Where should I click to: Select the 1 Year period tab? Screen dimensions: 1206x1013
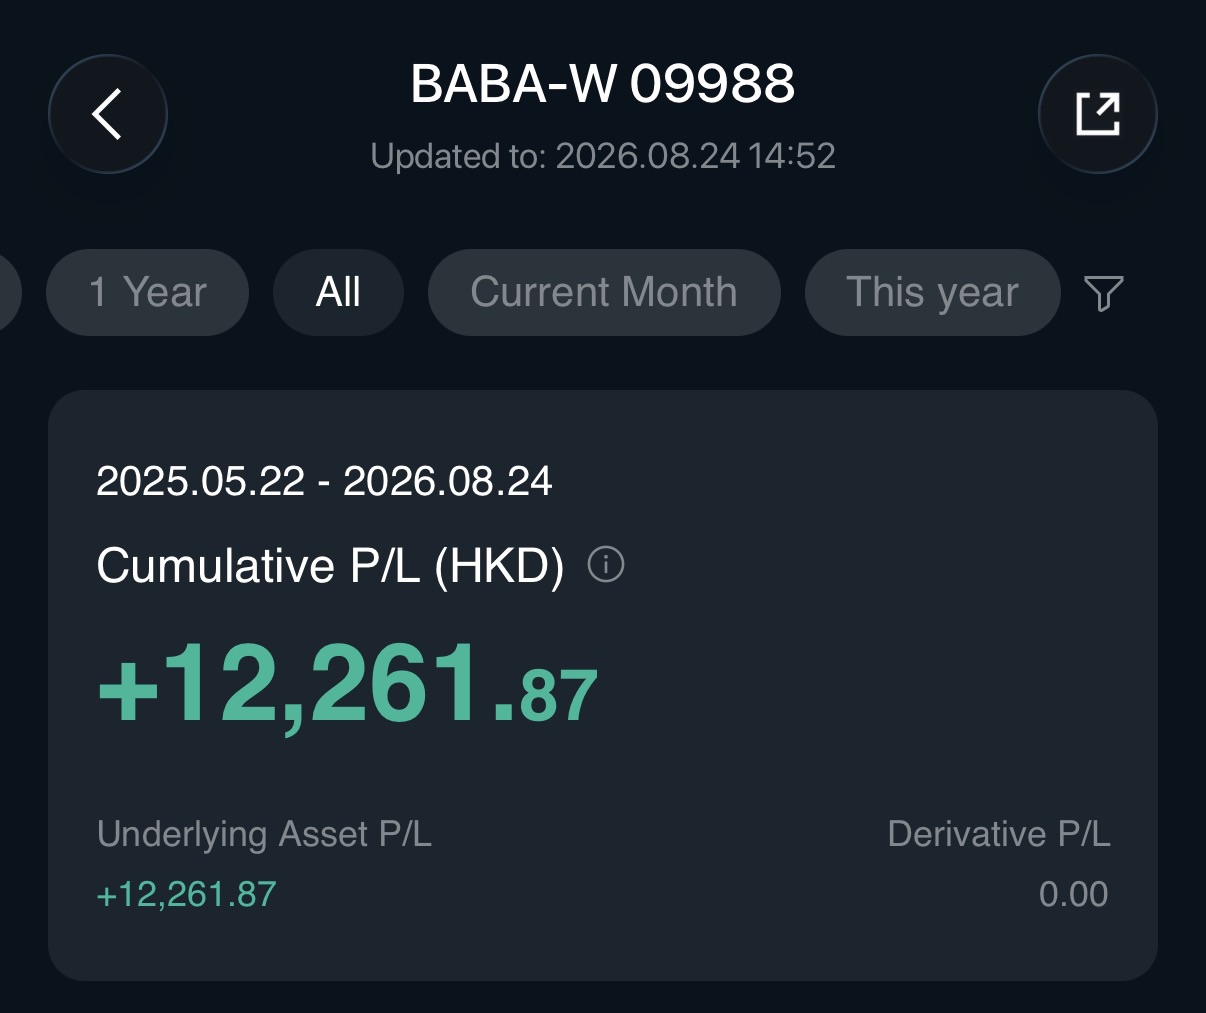(x=147, y=292)
